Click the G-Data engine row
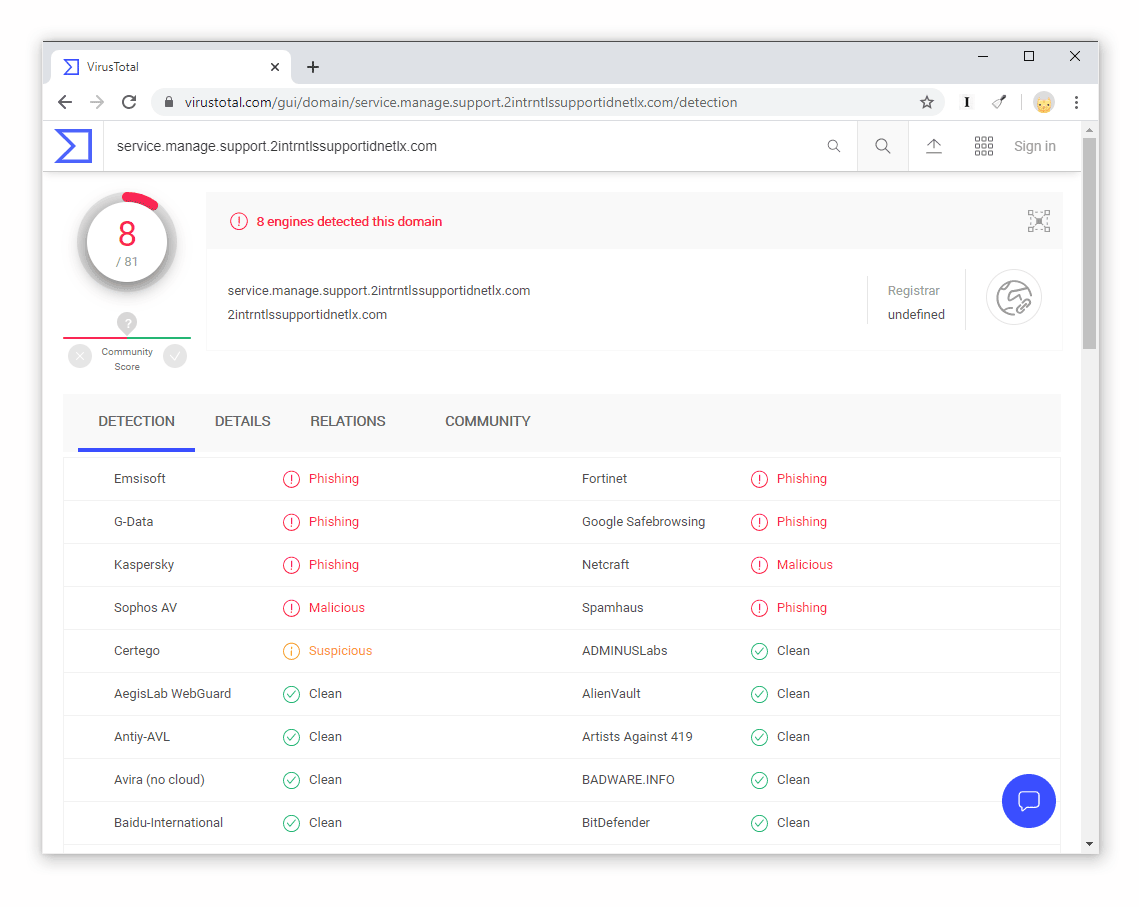 [x=313, y=522]
